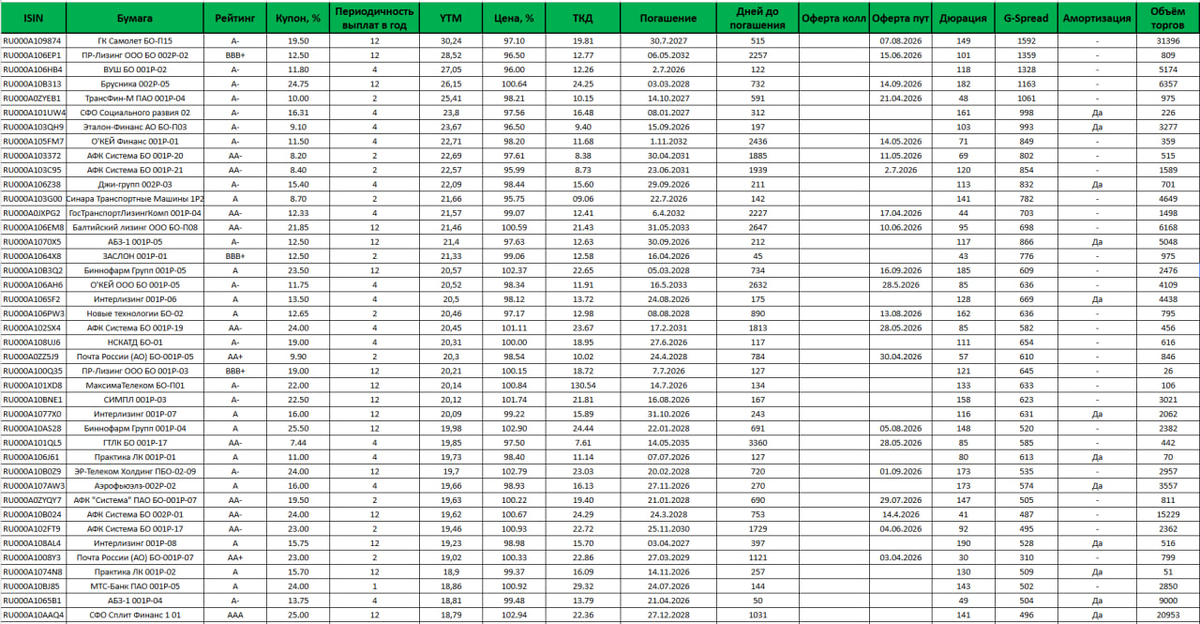The height and width of the screenshot is (624, 1200).
Task: Select the ISIN column header
Action: click(x=34, y=18)
